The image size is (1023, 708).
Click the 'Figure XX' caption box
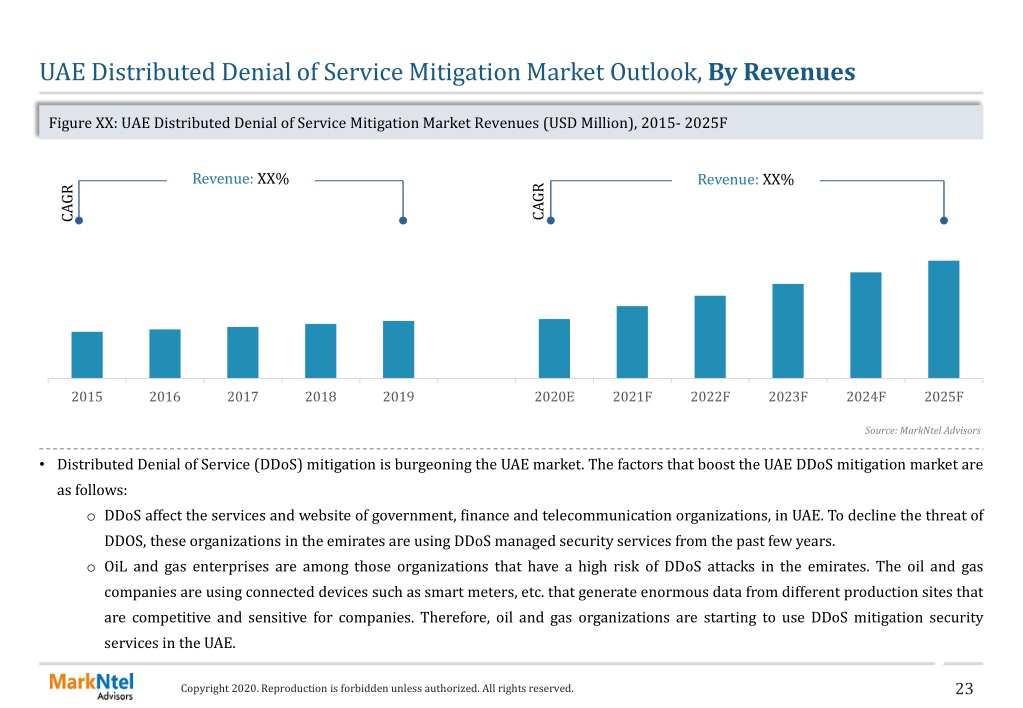(510, 122)
